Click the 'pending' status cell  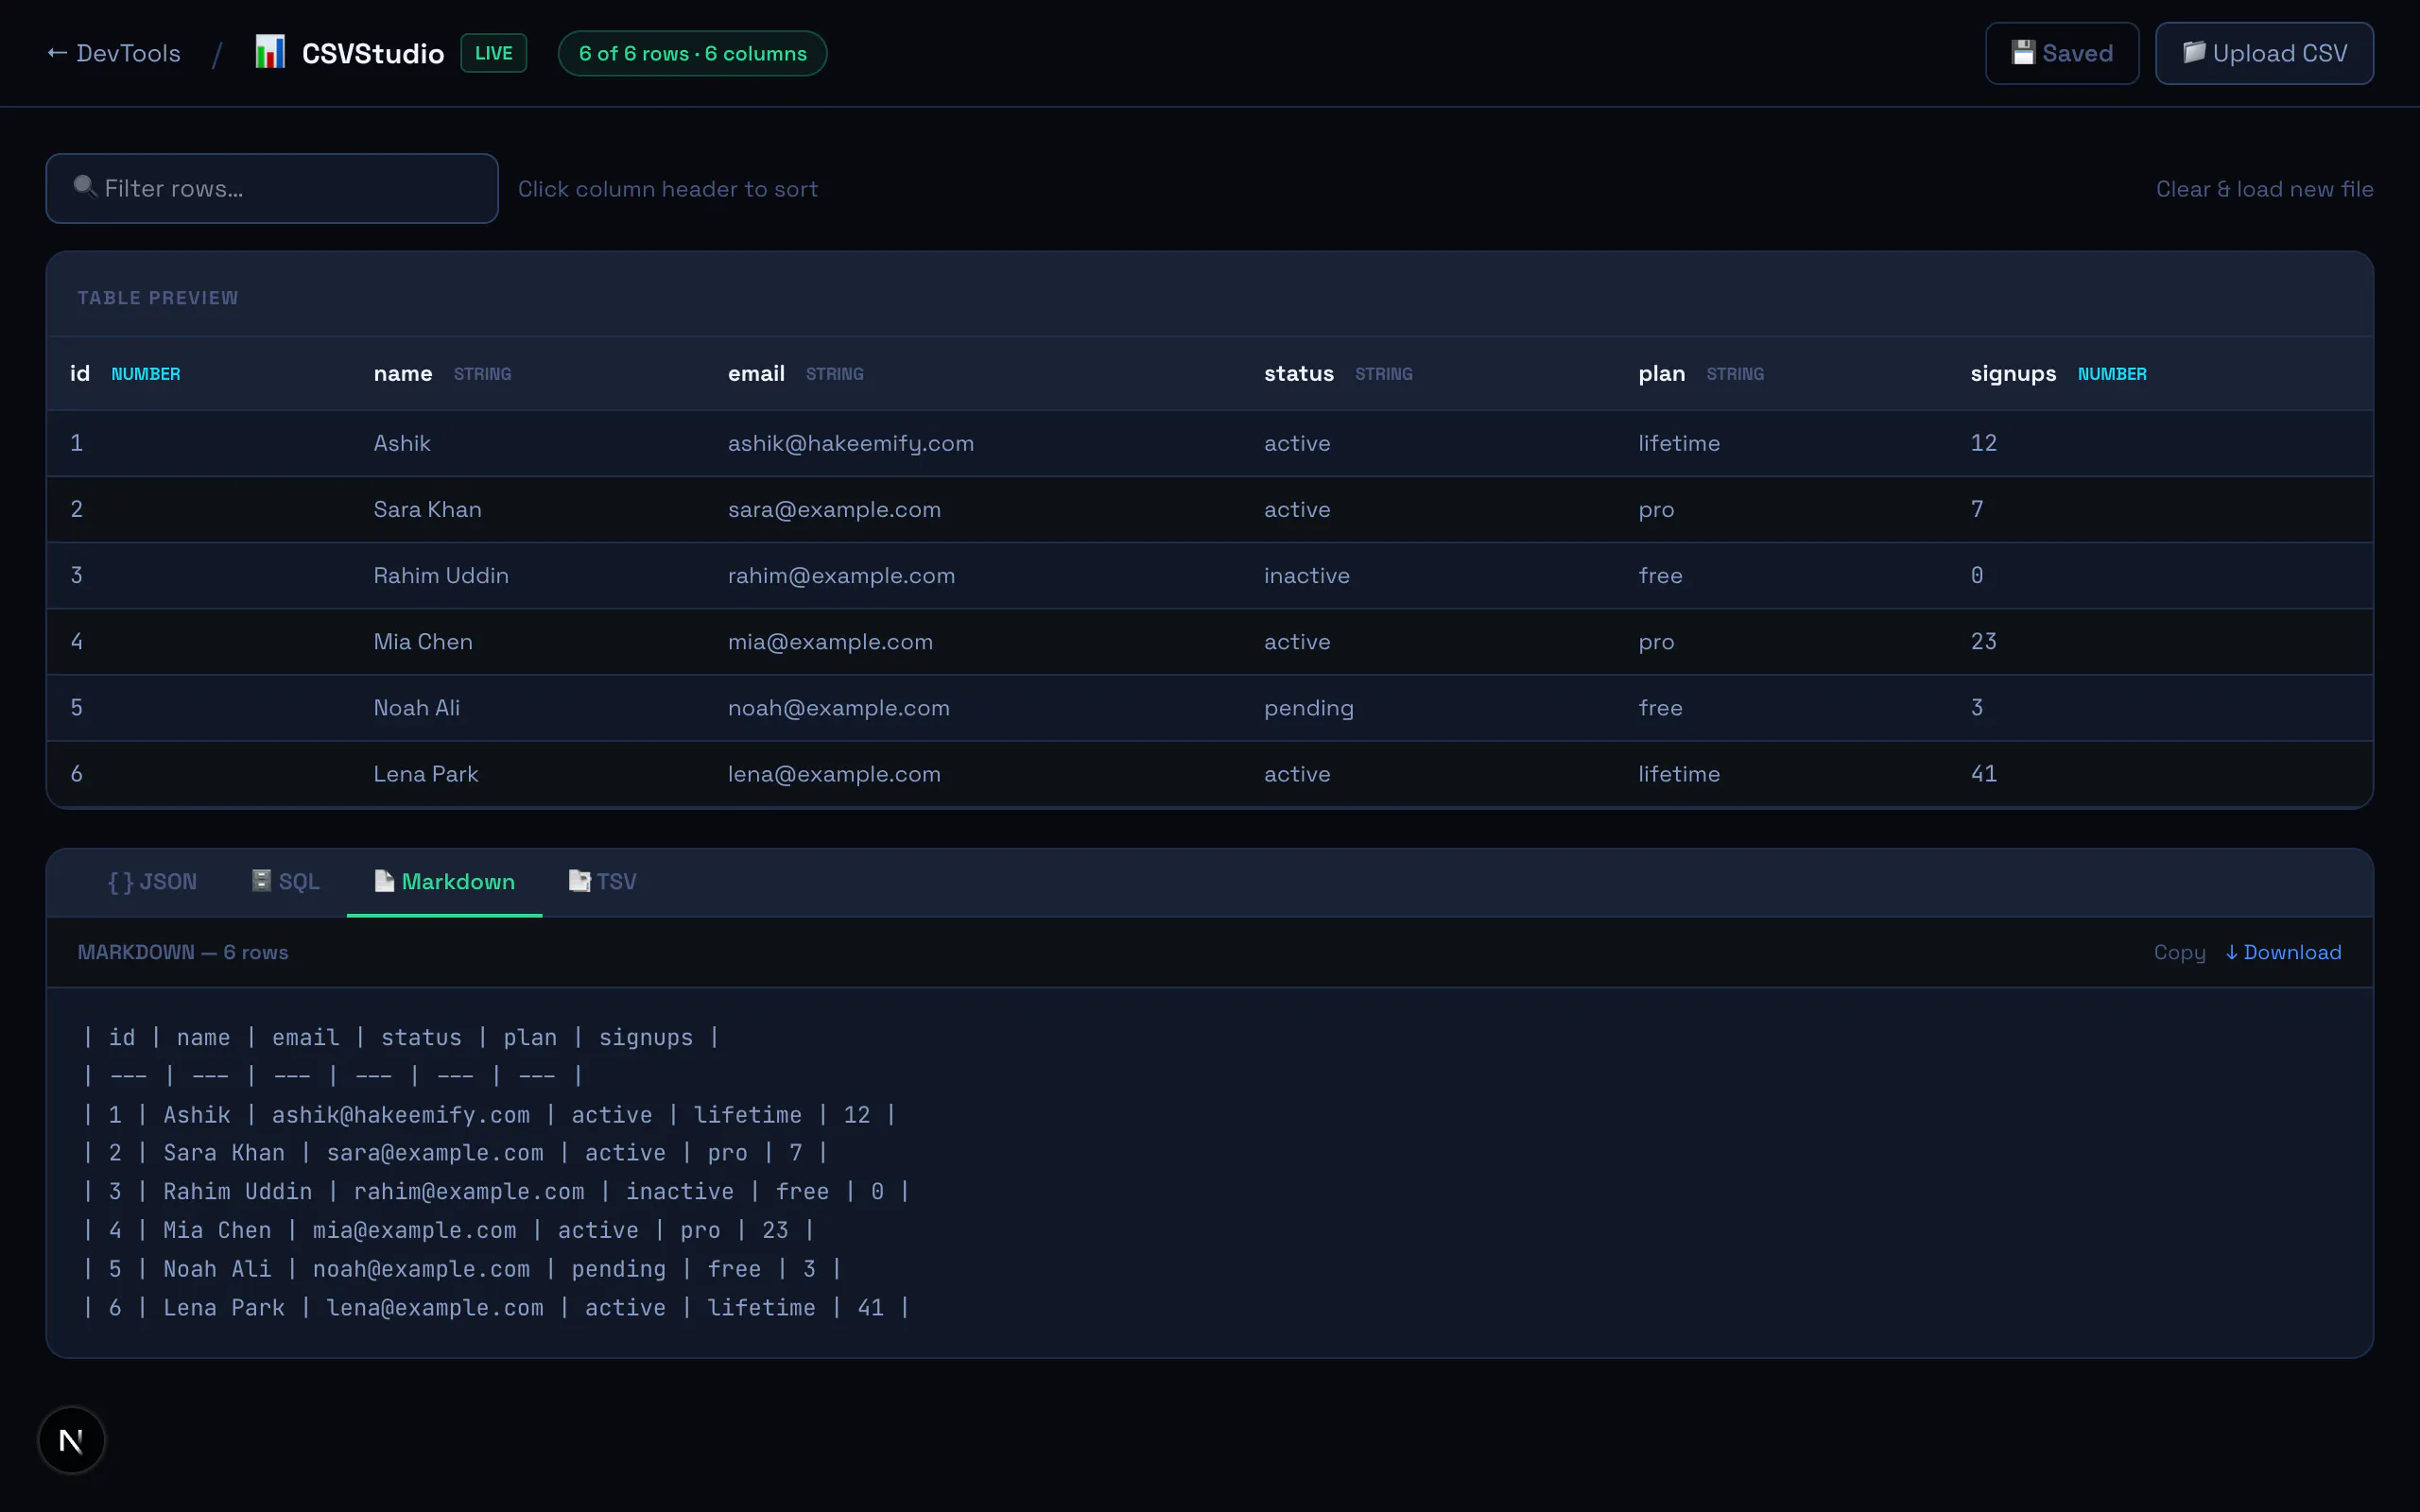coord(1308,708)
